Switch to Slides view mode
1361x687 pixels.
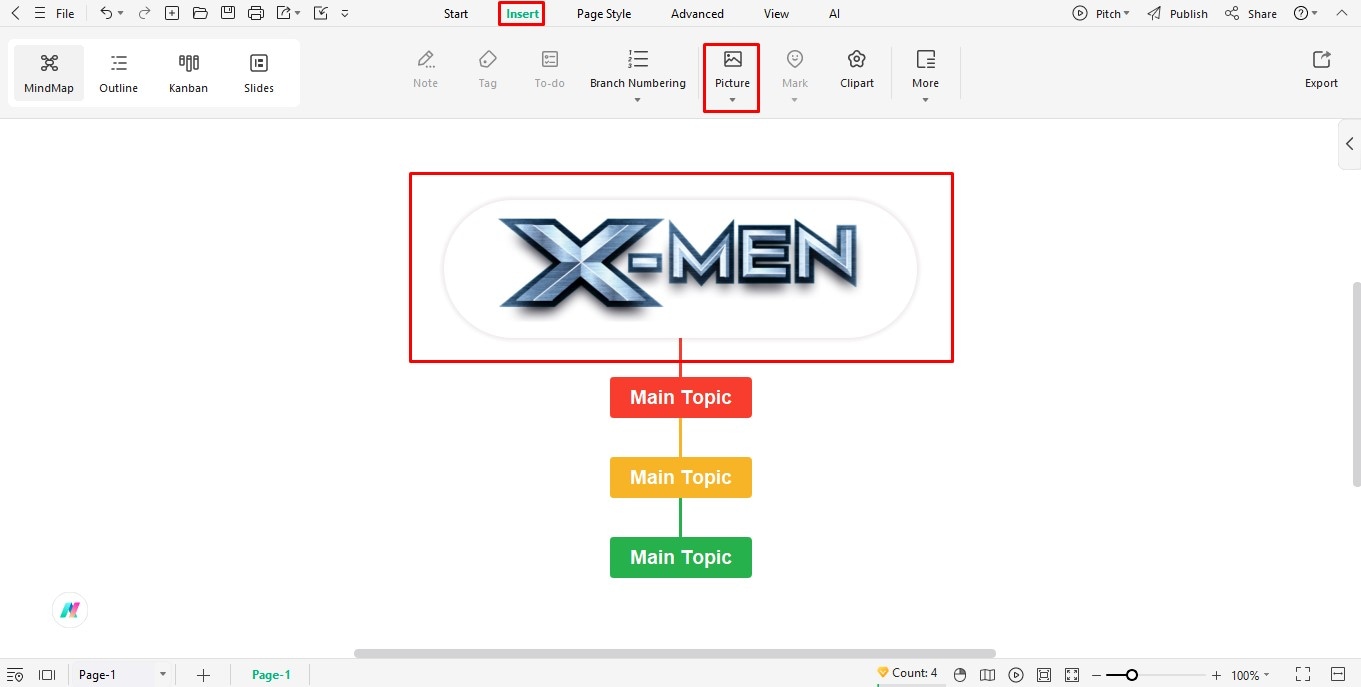pos(259,73)
